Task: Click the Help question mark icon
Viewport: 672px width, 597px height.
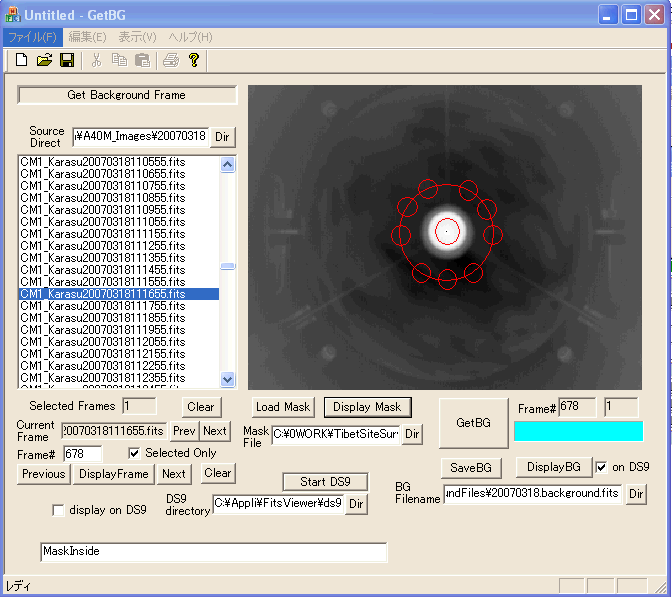Action: coord(194,60)
